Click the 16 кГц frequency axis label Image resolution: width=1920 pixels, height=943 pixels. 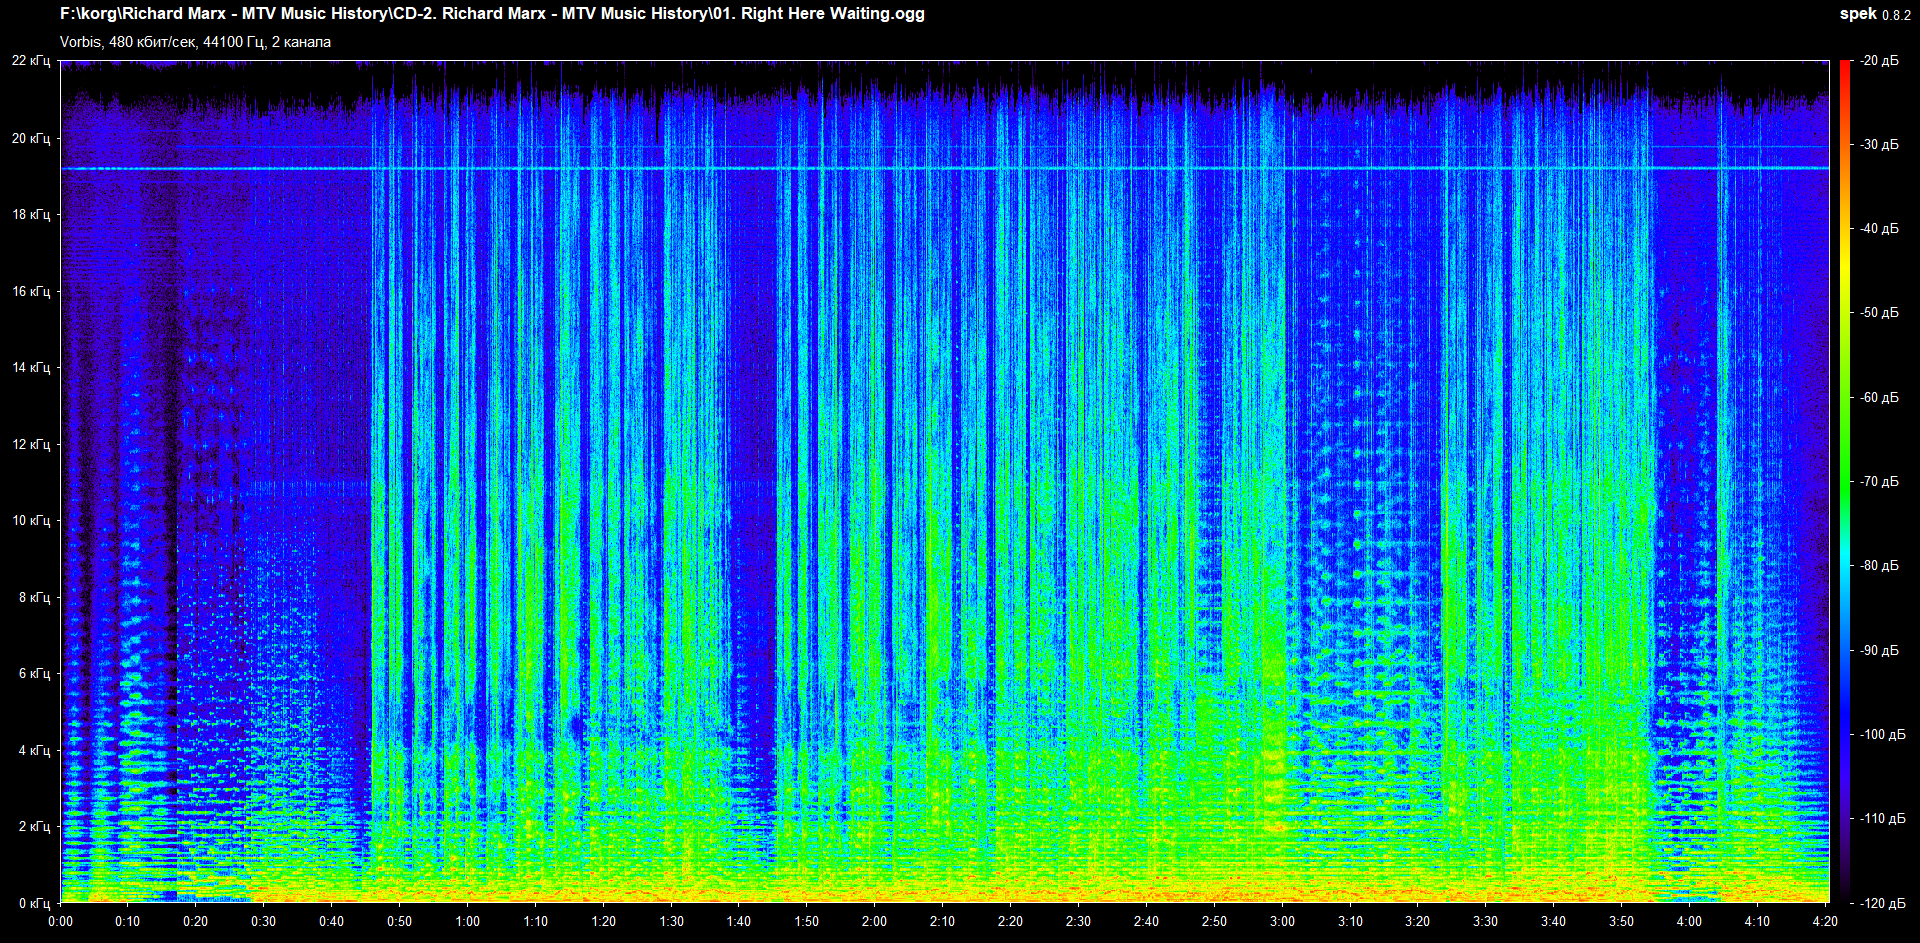click(31, 292)
